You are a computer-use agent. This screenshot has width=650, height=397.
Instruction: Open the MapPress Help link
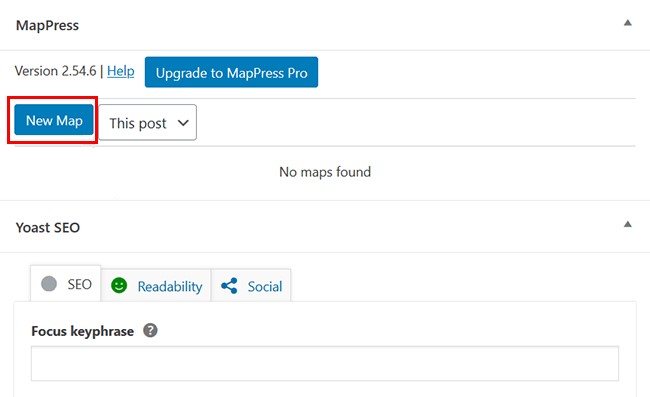(121, 71)
